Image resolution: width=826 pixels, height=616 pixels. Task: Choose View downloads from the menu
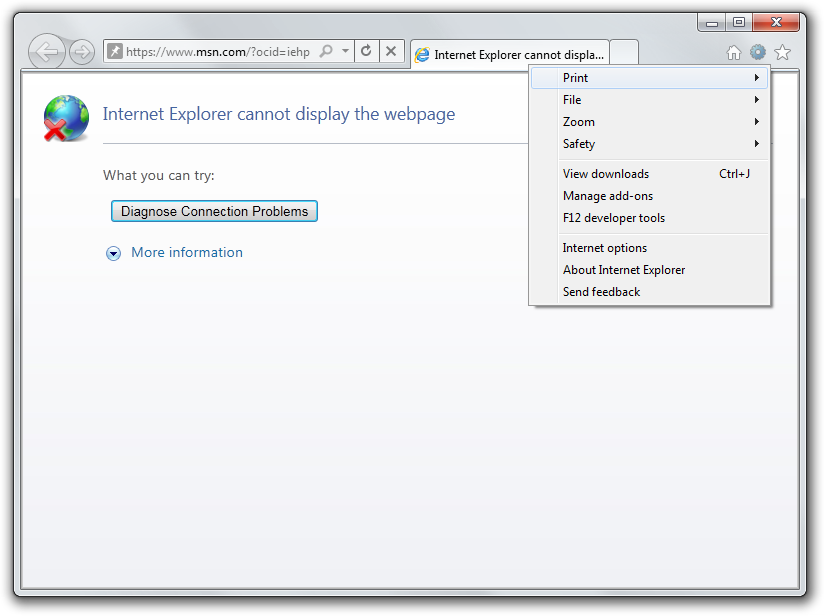[x=649, y=174]
